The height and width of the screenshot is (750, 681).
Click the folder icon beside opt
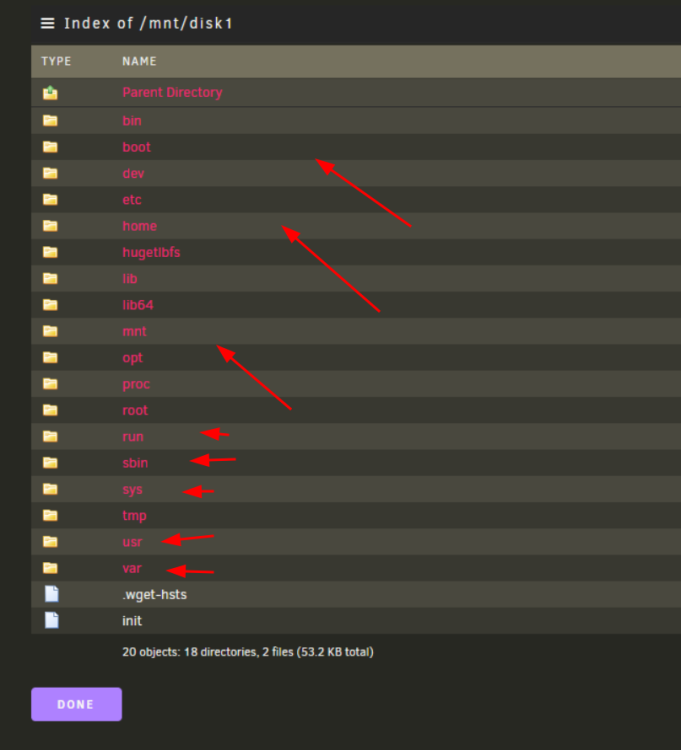coord(50,357)
